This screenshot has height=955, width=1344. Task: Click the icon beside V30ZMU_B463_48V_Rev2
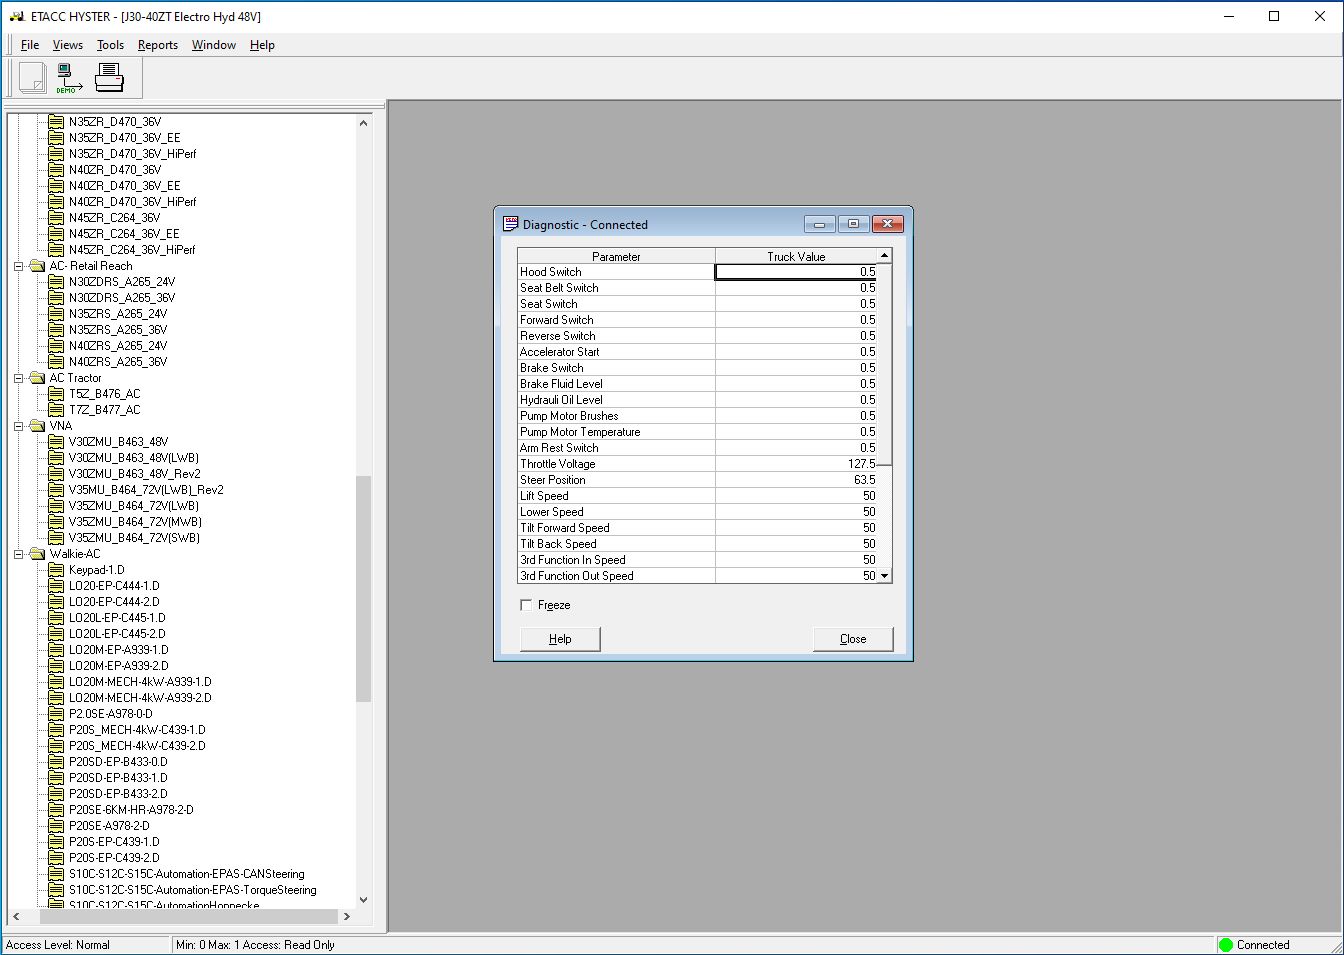click(57, 474)
